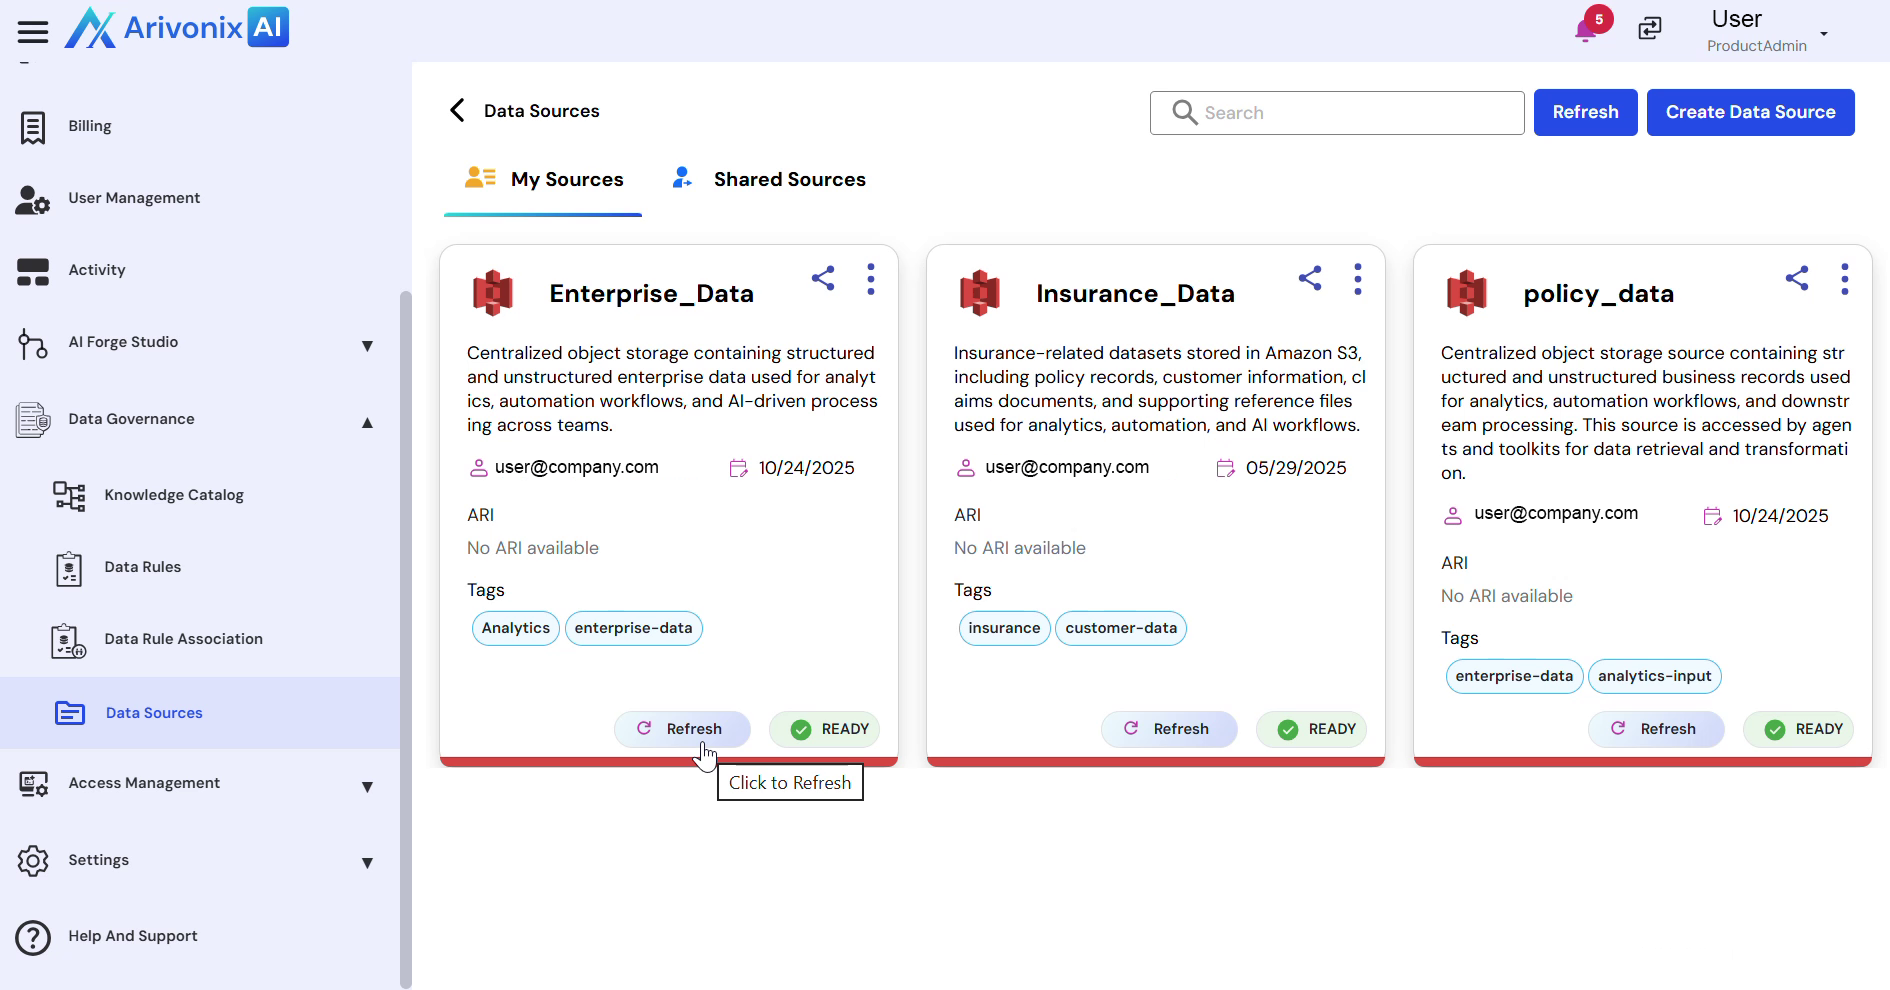Share the Enterprise_Data source
The width and height of the screenshot is (1890, 990).
tap(823, 278)
